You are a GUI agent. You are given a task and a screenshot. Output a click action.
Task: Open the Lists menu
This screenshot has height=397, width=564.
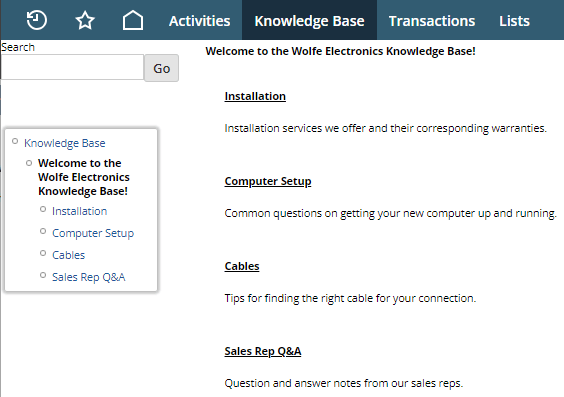click(514, 21)
